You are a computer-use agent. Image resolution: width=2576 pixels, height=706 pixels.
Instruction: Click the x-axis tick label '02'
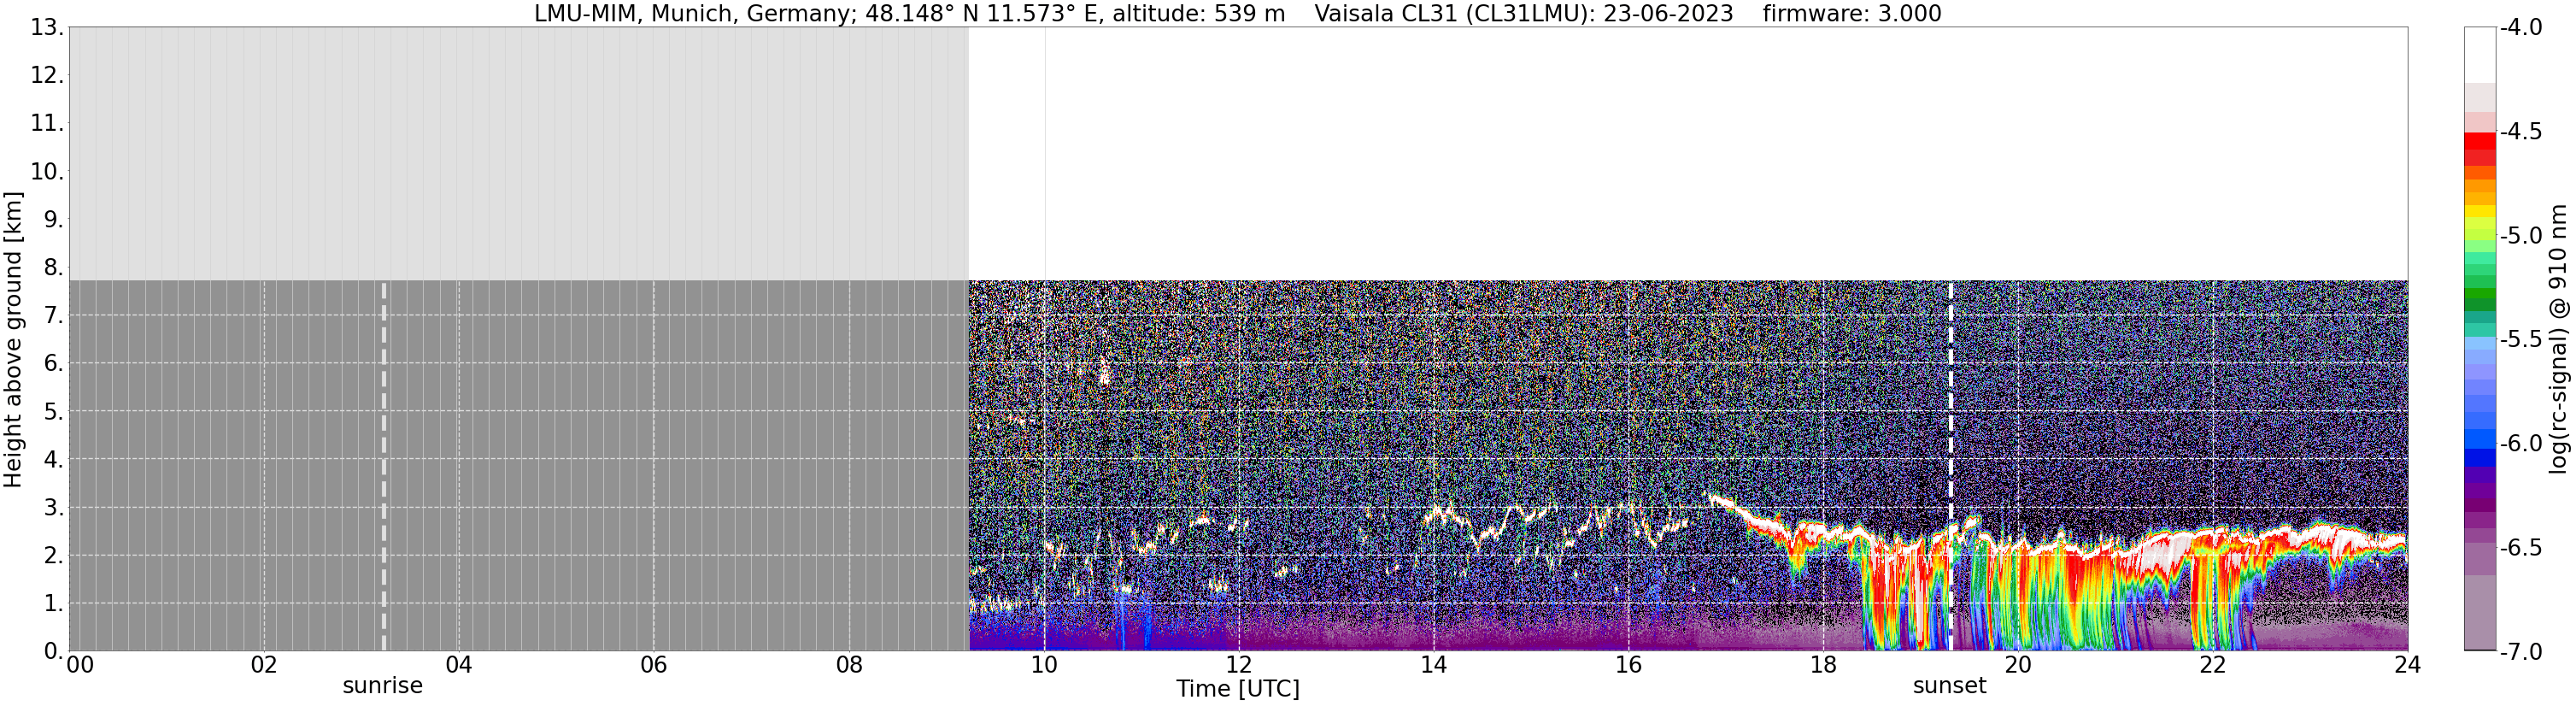coord(264,665)
